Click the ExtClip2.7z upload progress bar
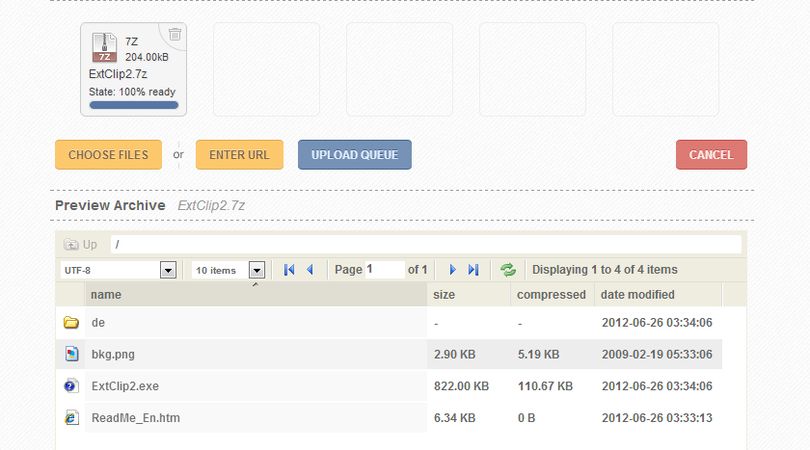The width and height of the screenshot is (810, 450). pyautogui.click(x=134, y=105)
